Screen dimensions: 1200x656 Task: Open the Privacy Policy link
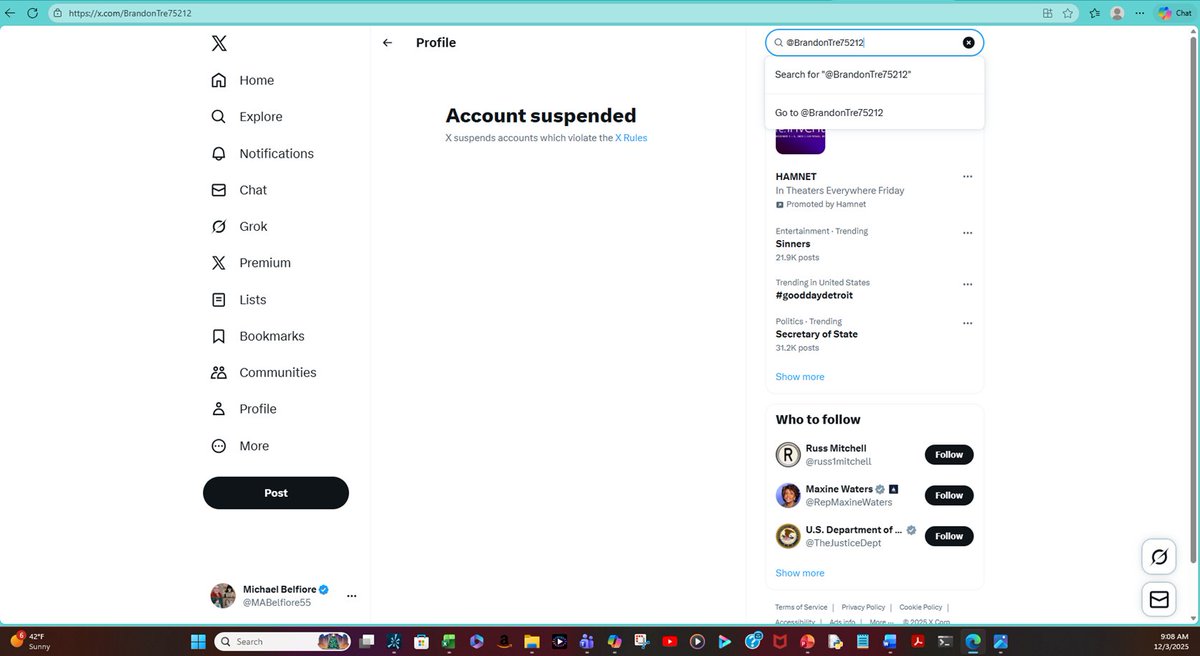click(x=863, y=607)
